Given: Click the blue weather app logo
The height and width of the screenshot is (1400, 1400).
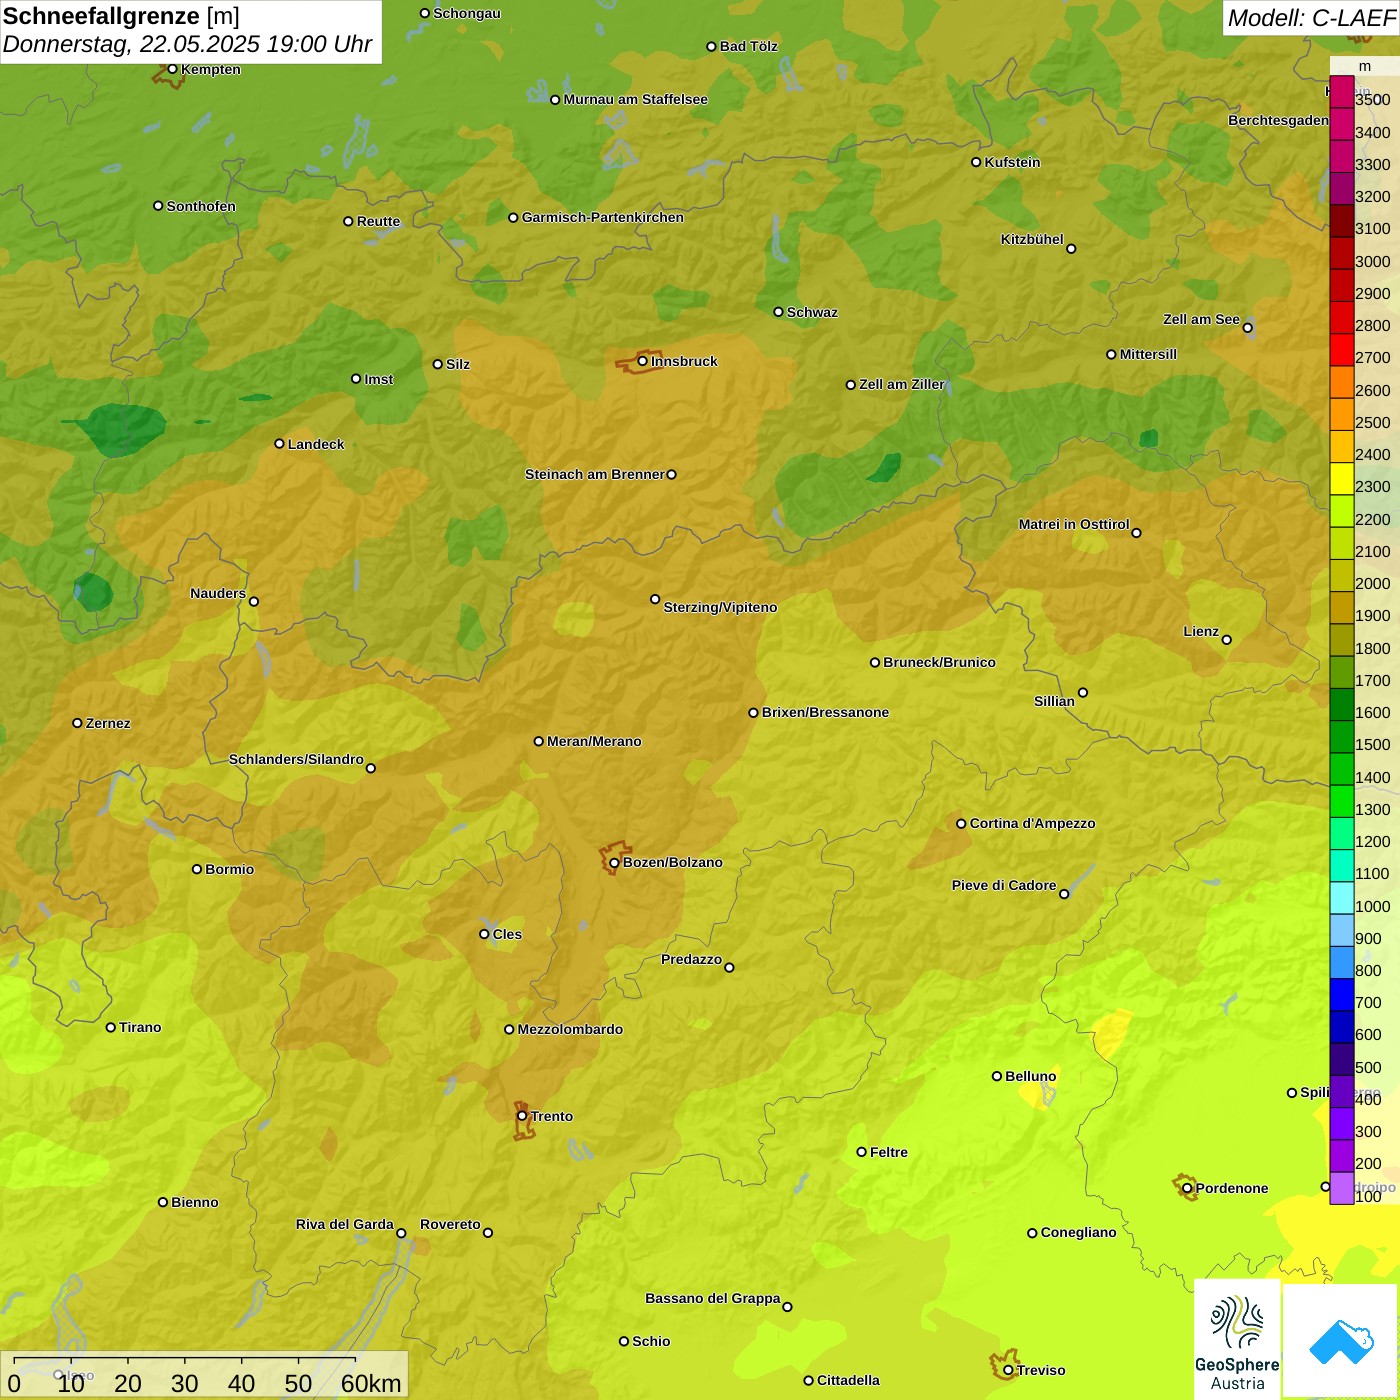Looking at the screenshot, I should (1340, 1341).
